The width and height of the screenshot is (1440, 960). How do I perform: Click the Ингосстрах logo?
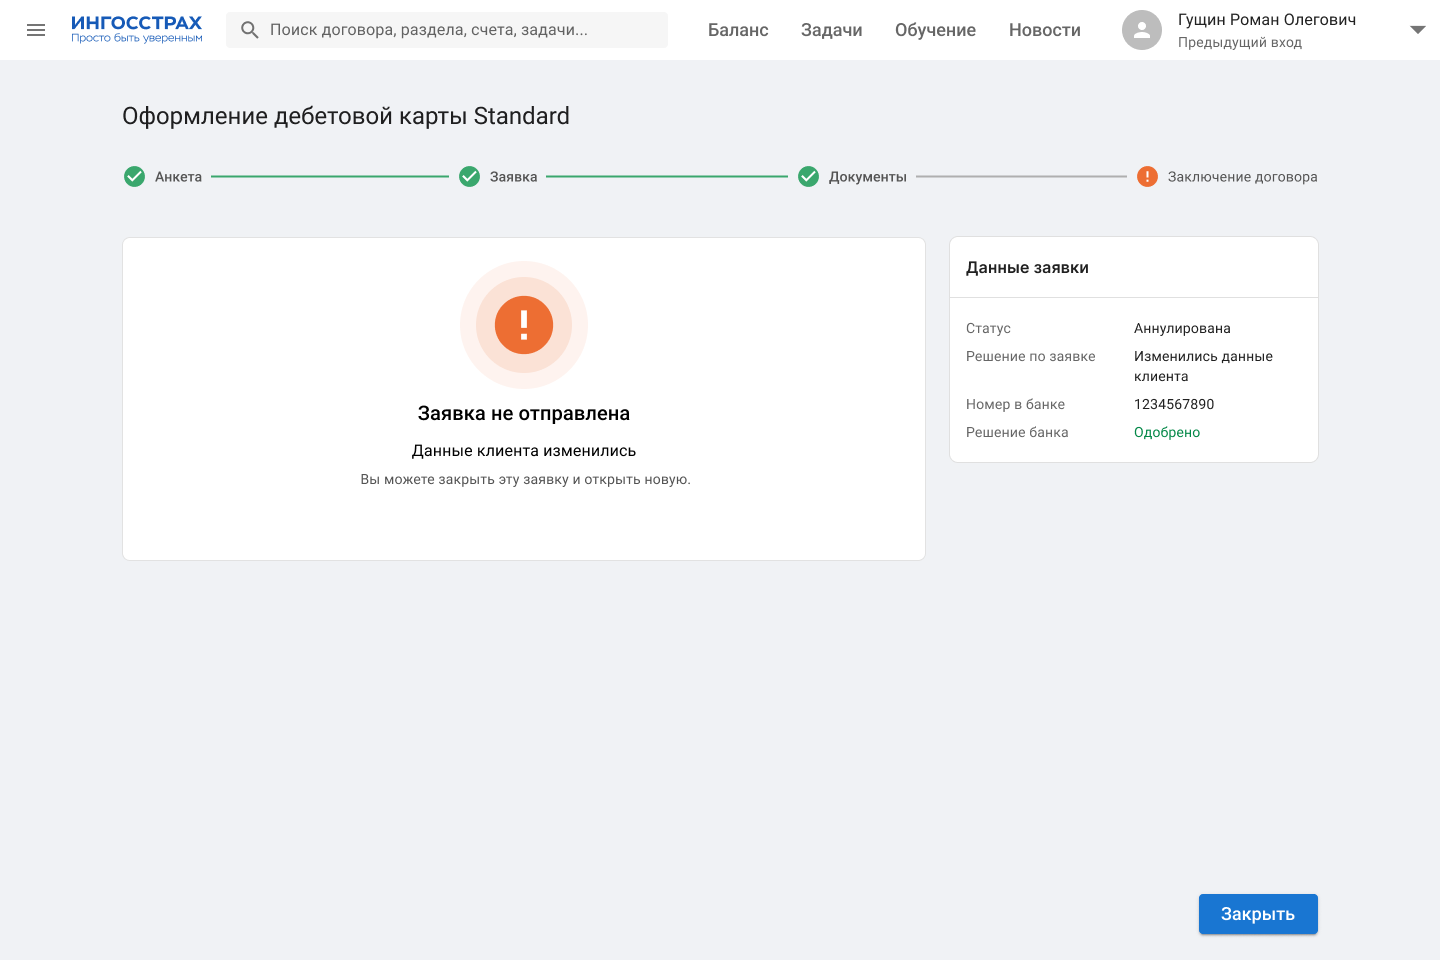[x=137, y=29]
